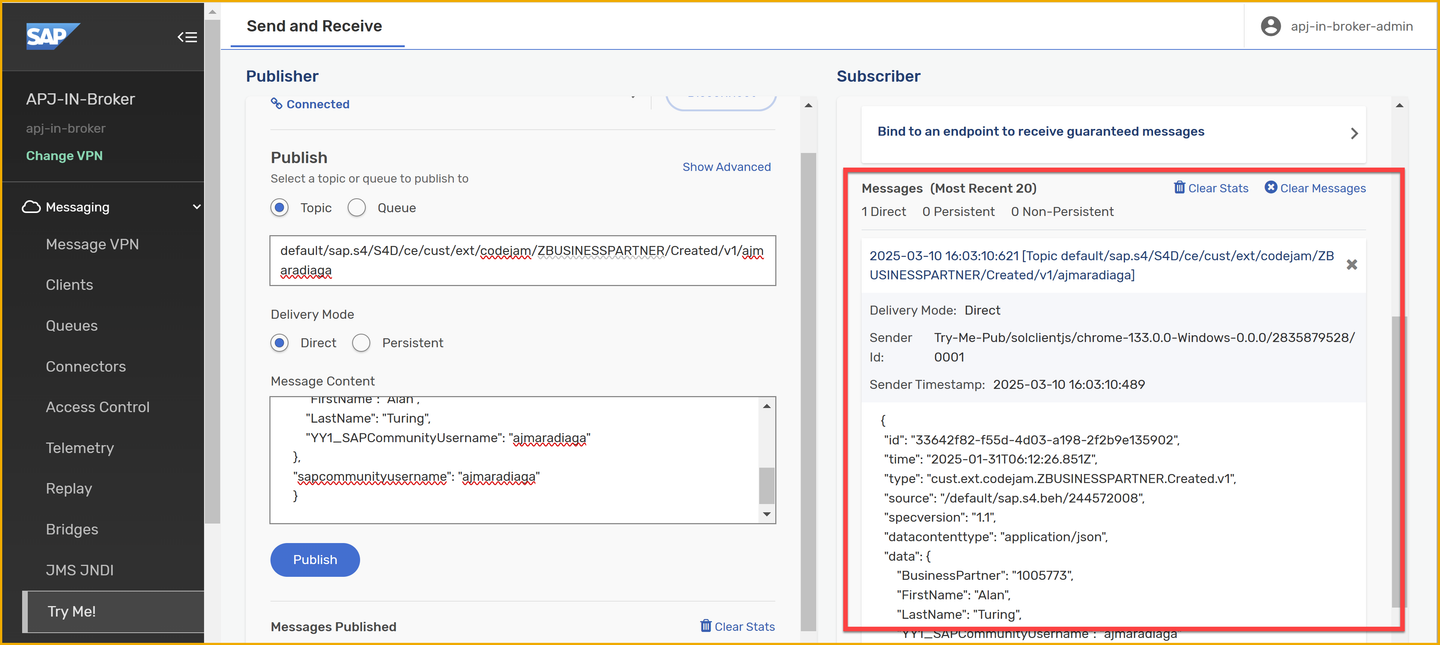The image size is (1440, 645).
Task: Go to Queues
Action: [72, 326]
